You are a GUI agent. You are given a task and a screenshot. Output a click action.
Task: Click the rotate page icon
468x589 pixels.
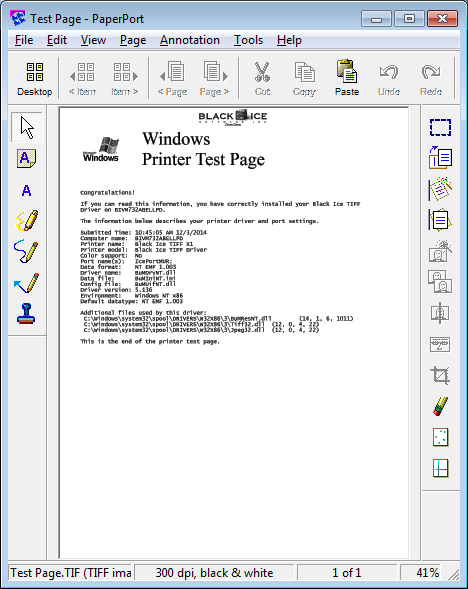440,157
